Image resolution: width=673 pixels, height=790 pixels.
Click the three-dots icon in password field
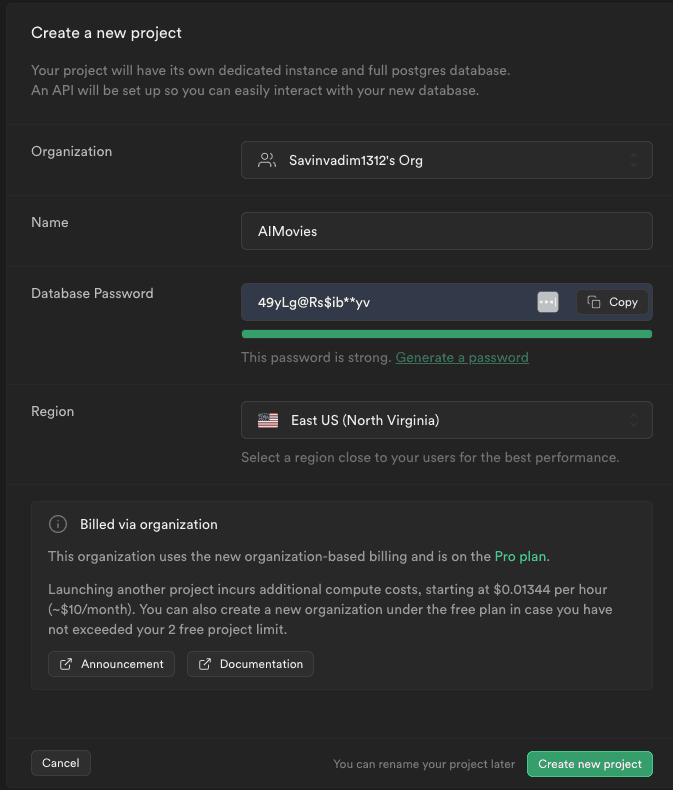click(547, 302)
